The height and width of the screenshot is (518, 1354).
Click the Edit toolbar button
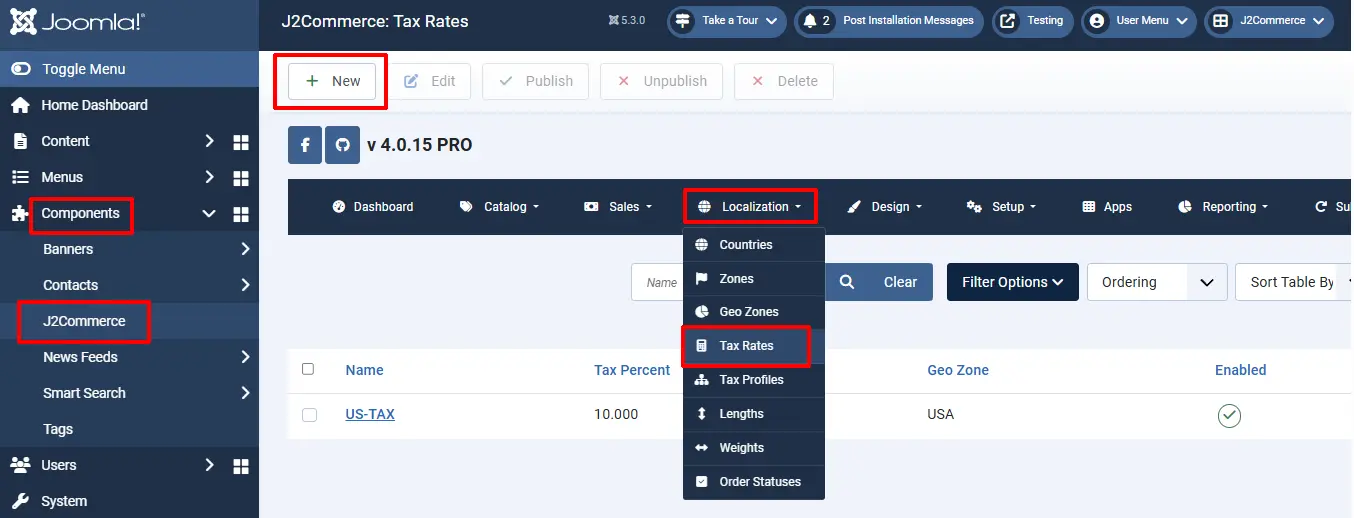coord(429,81)
